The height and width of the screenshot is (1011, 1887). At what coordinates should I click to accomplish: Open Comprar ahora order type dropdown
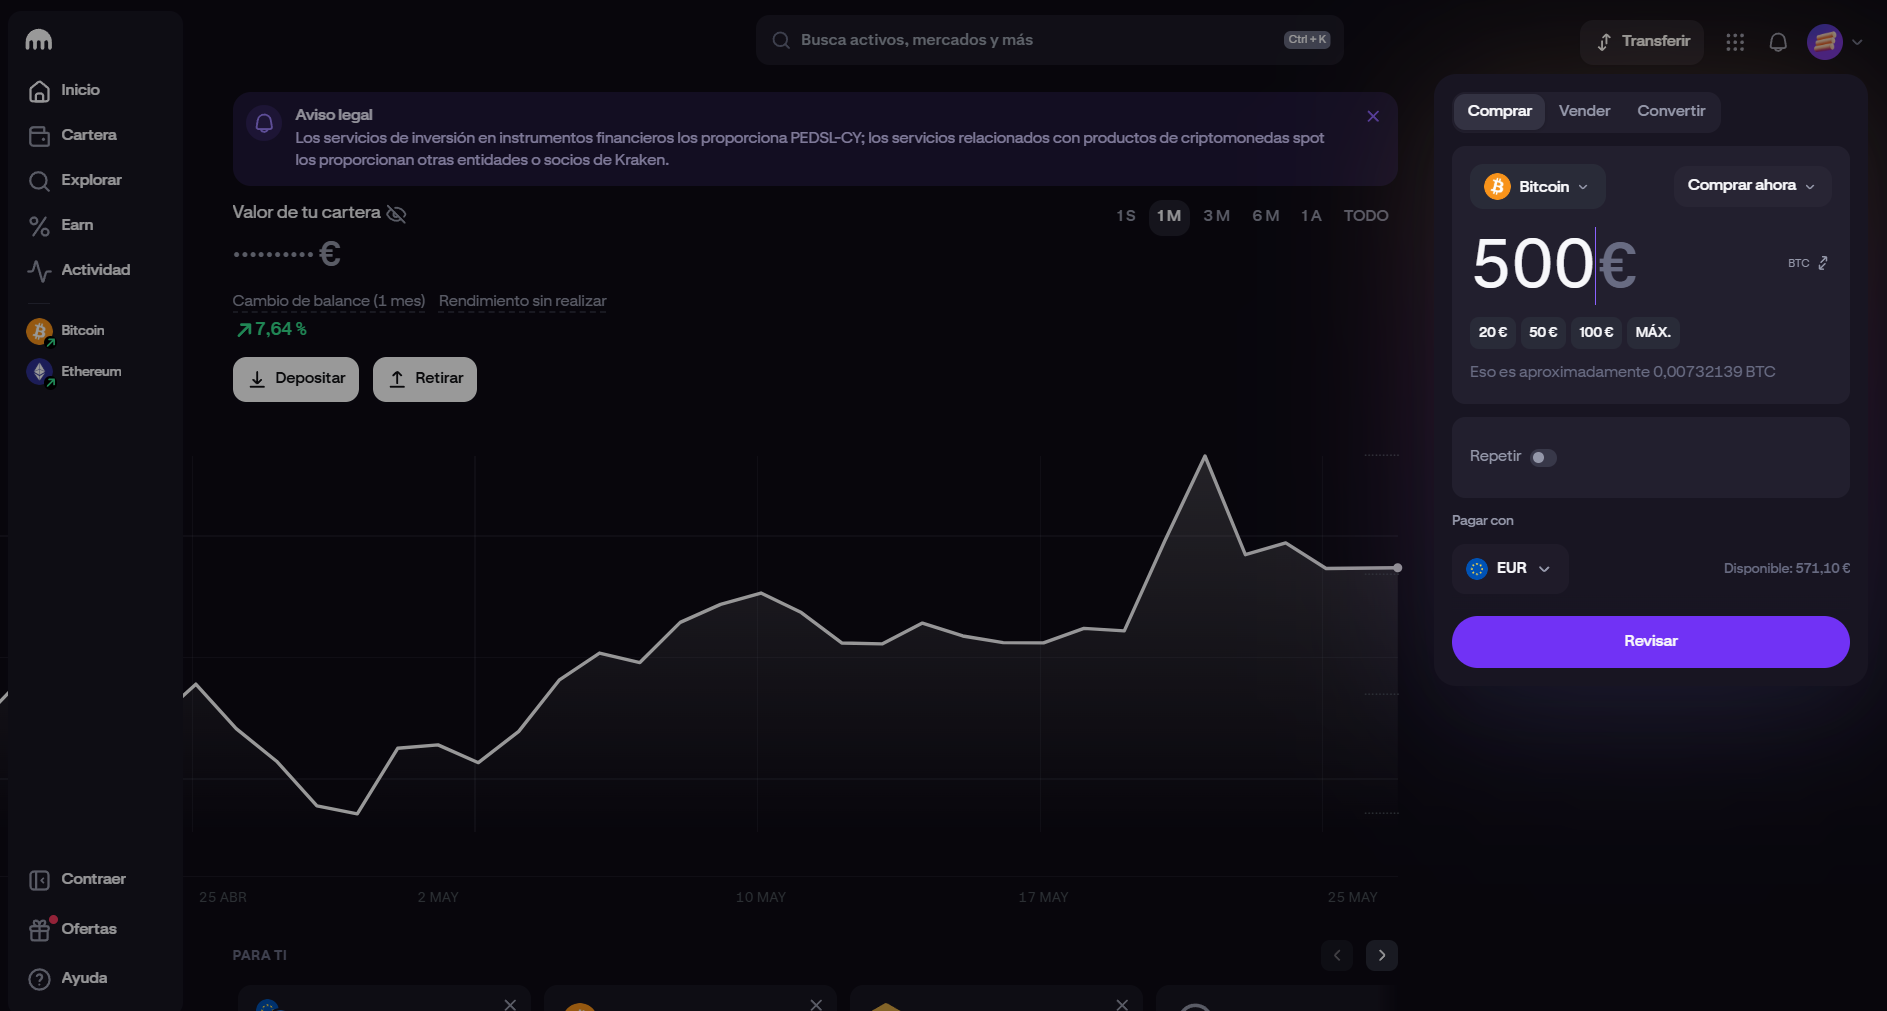tap(1752, 186)
